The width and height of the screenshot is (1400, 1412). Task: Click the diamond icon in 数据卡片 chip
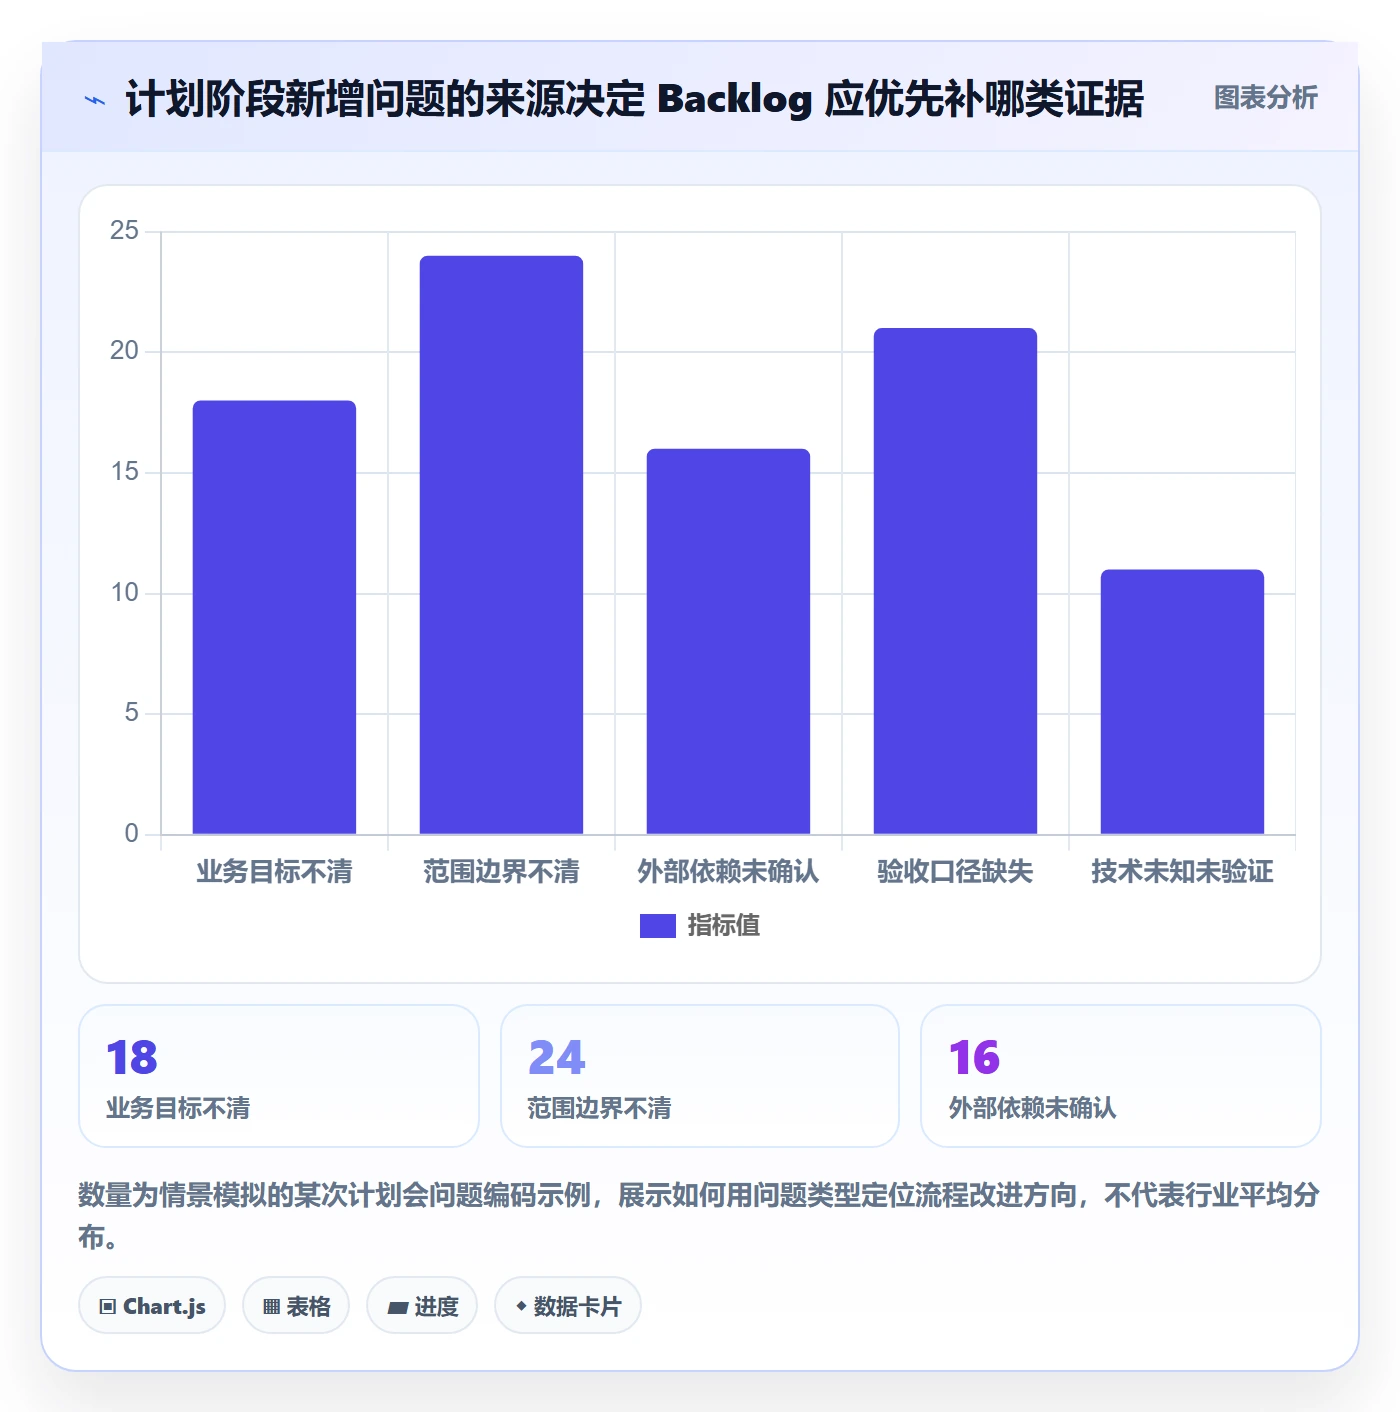tap(521, 1305)
